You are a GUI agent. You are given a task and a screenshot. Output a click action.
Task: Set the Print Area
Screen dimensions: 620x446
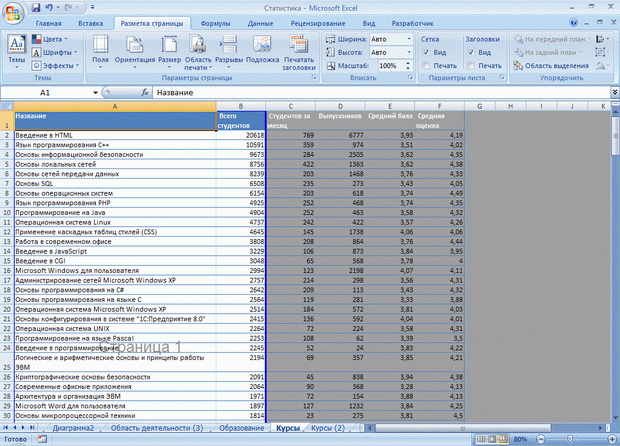tap(198, 53)
